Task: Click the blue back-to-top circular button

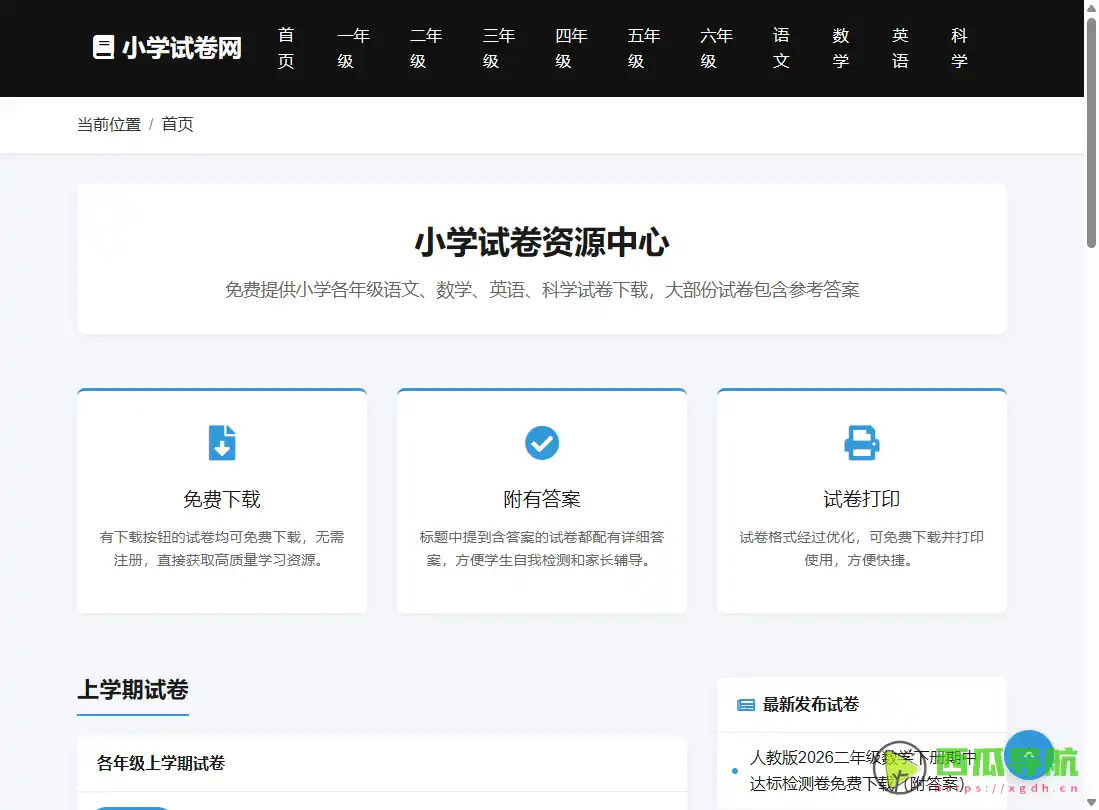Action: (x=1029, y=755)
